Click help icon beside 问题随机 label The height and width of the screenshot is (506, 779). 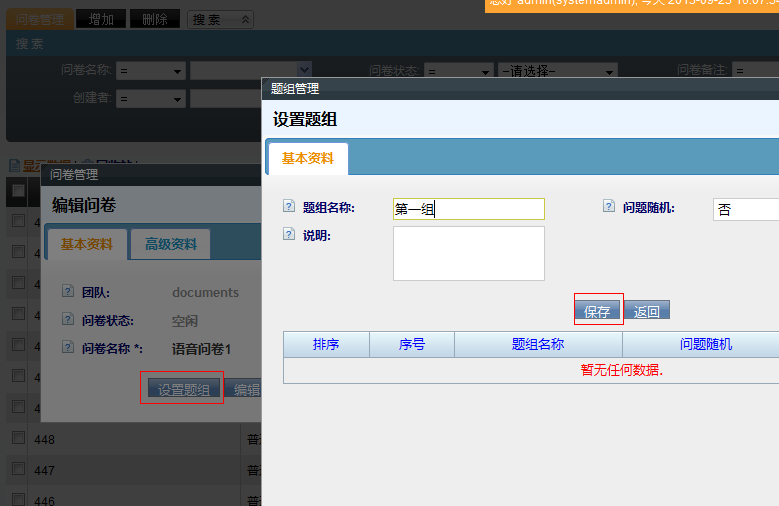point(608,207)
